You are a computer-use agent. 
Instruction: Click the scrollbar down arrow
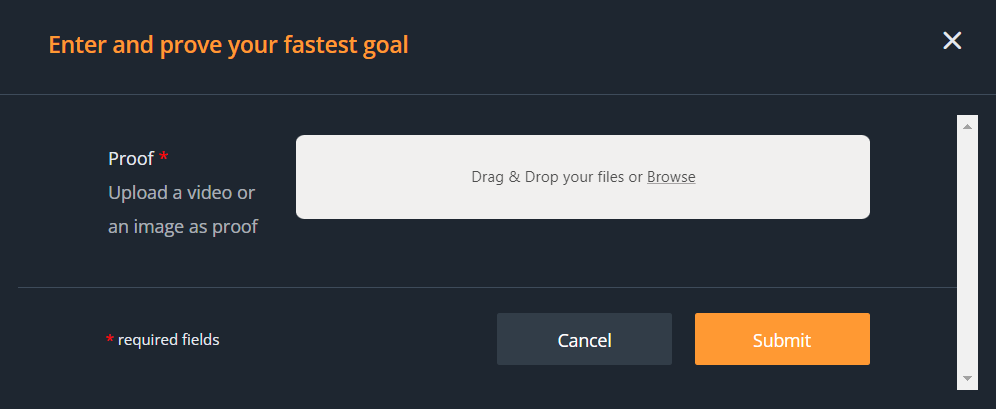pos(967,379)
